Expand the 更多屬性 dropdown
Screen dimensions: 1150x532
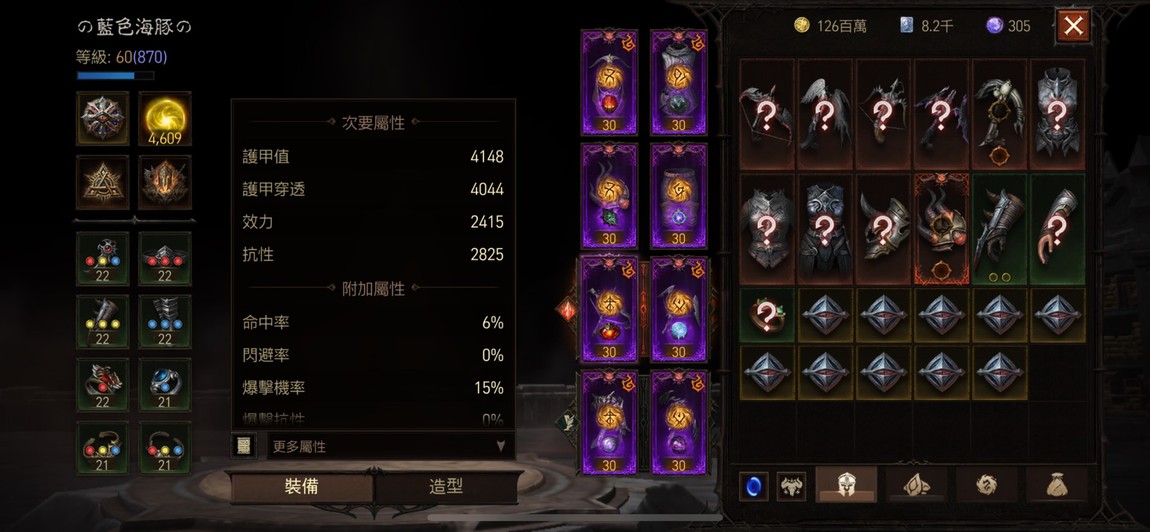click(x=389, y=445)
